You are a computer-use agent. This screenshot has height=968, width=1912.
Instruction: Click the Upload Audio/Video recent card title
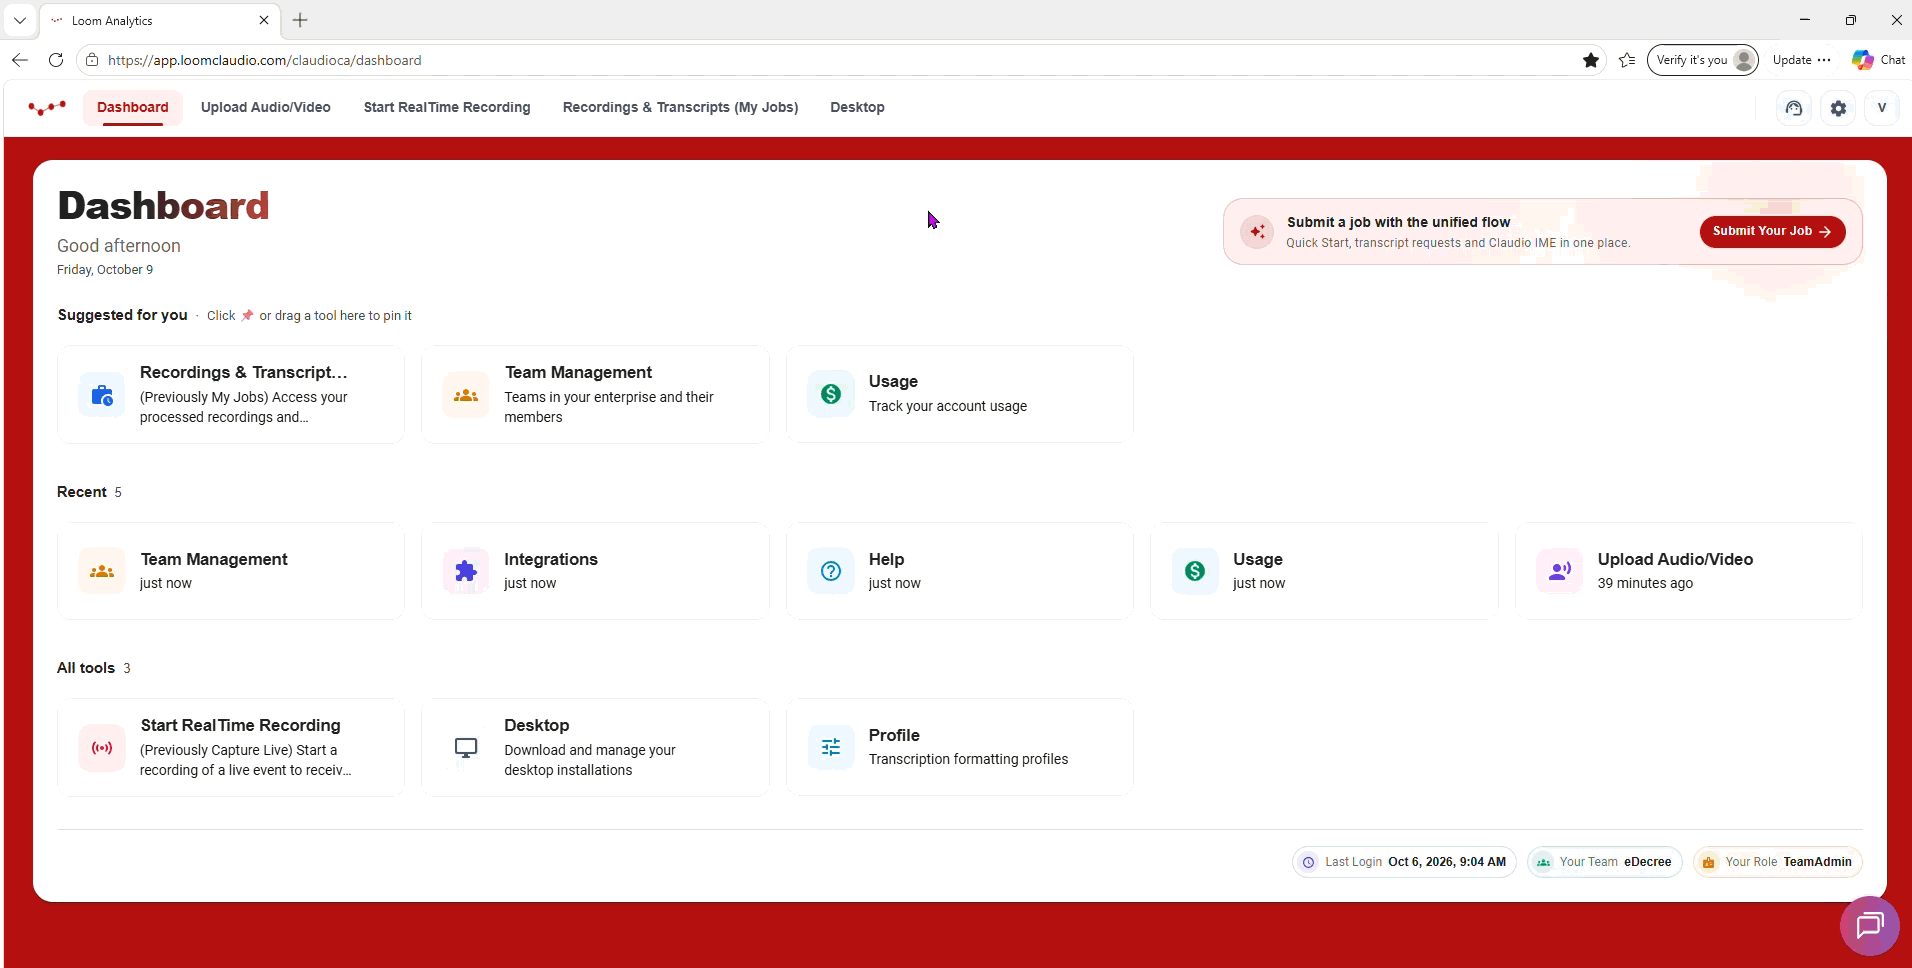pyautogui.click(x=1675, y=559)
